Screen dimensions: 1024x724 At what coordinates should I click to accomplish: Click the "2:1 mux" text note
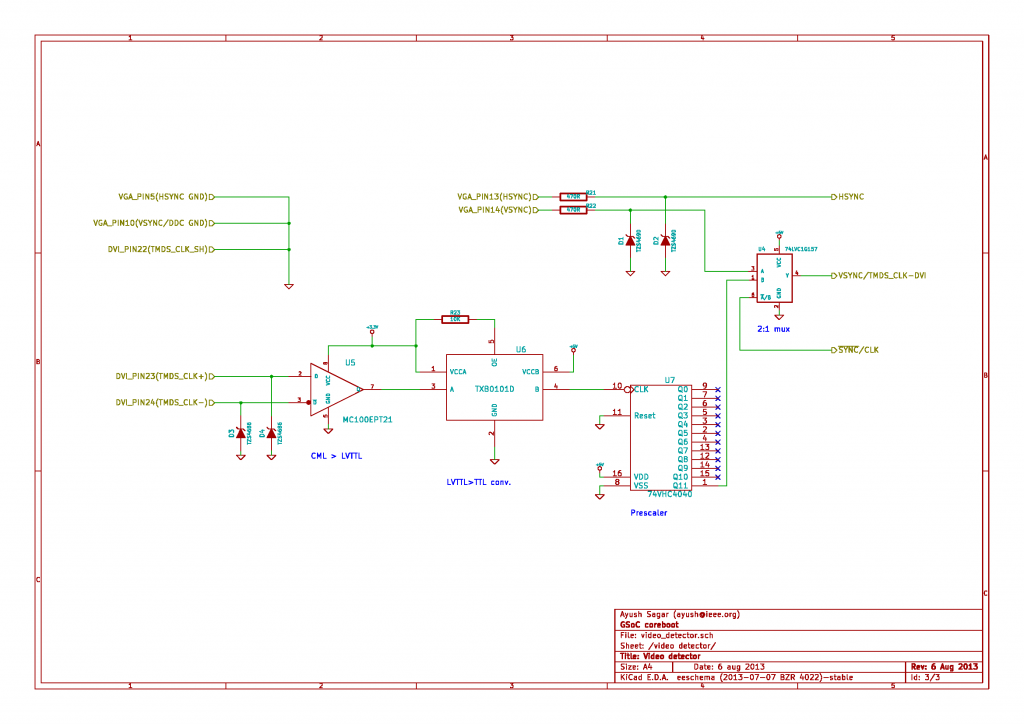pos(774,327)
